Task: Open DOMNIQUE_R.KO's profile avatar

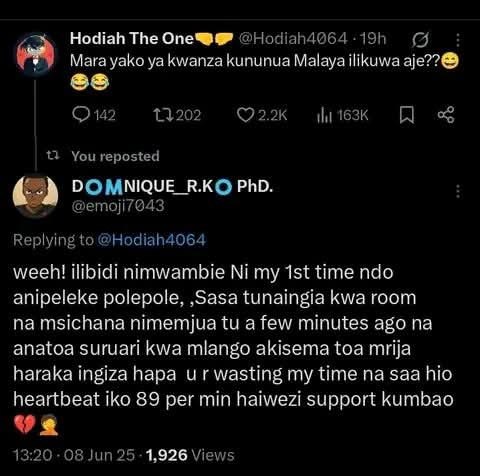Action: click(35, 196)
